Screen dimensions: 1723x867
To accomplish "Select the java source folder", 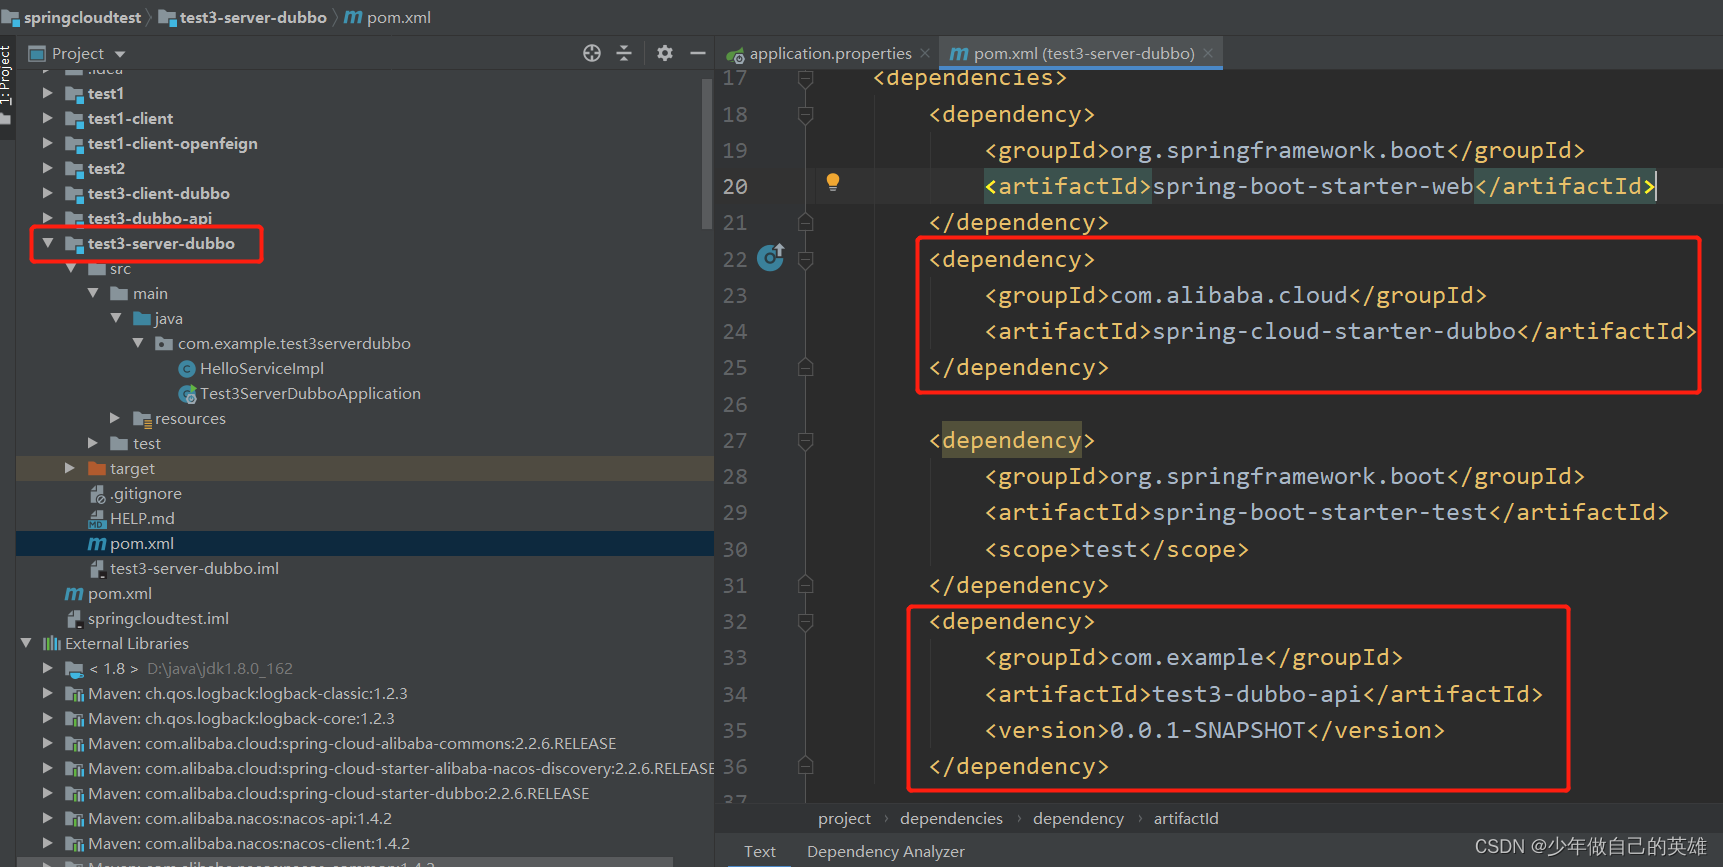I will coord(168,318).
